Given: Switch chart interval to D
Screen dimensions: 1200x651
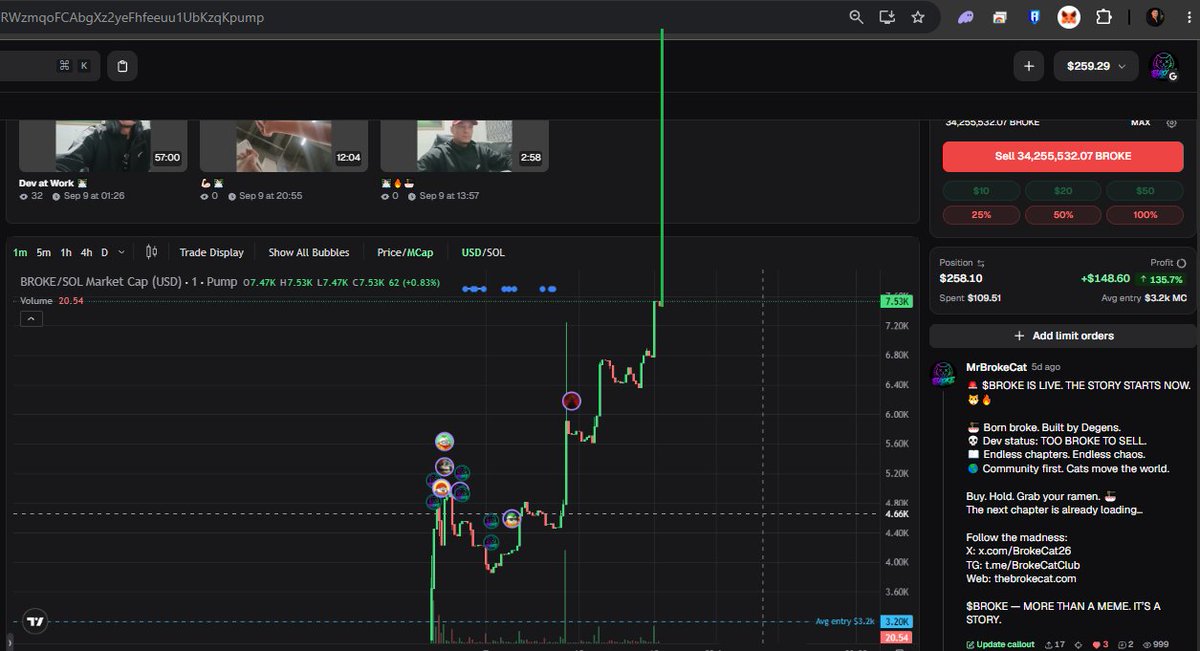Looking at the screenshot, I should click(x=104, y=252).
